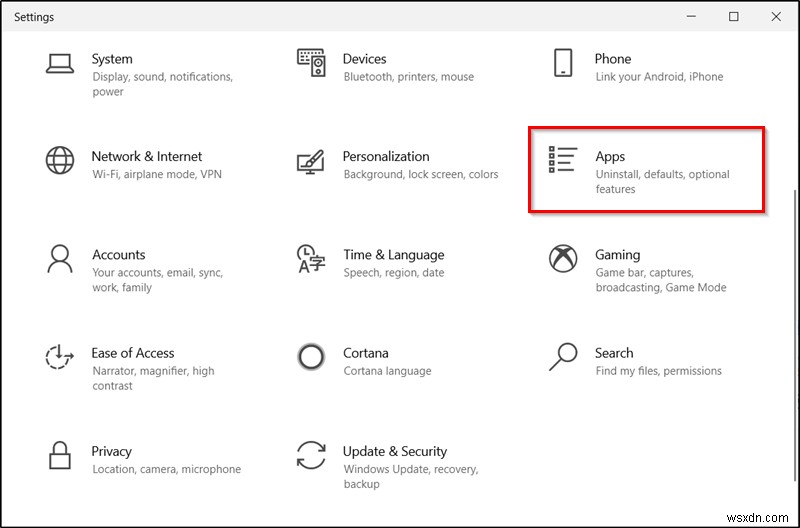Image resolution: width=800 pixels, height=528 pixels.
Task: Click the Accounts person icon
Action: (x=60, y=259)
